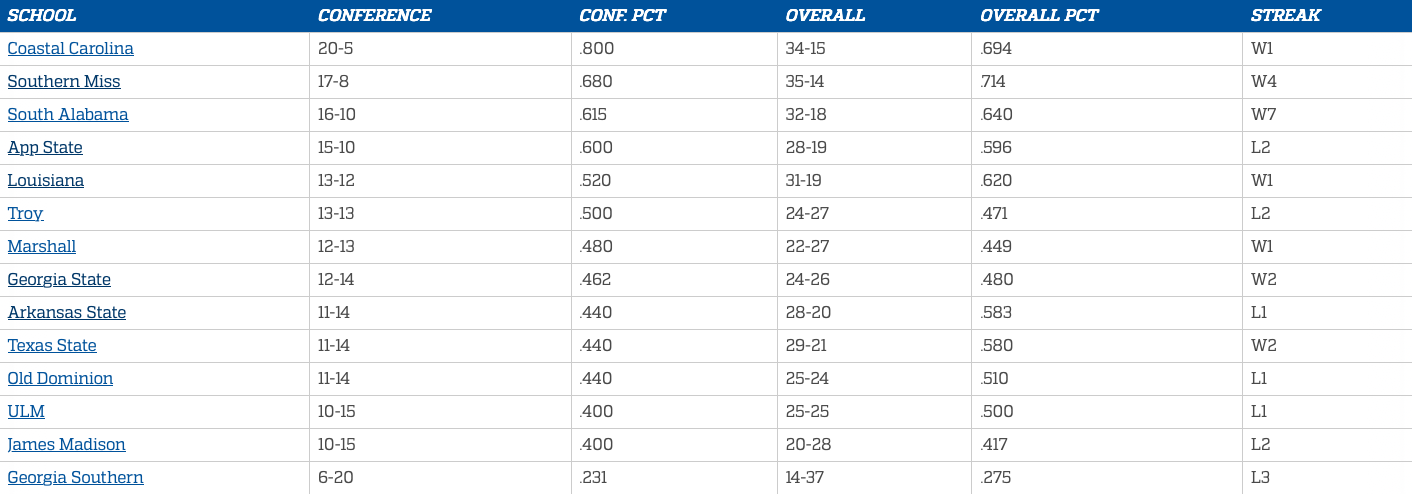Image resolution: width=1412 pixels, height=494 pixels.
Task: Click the SCHOOL column header
Action: click(42, 16)
